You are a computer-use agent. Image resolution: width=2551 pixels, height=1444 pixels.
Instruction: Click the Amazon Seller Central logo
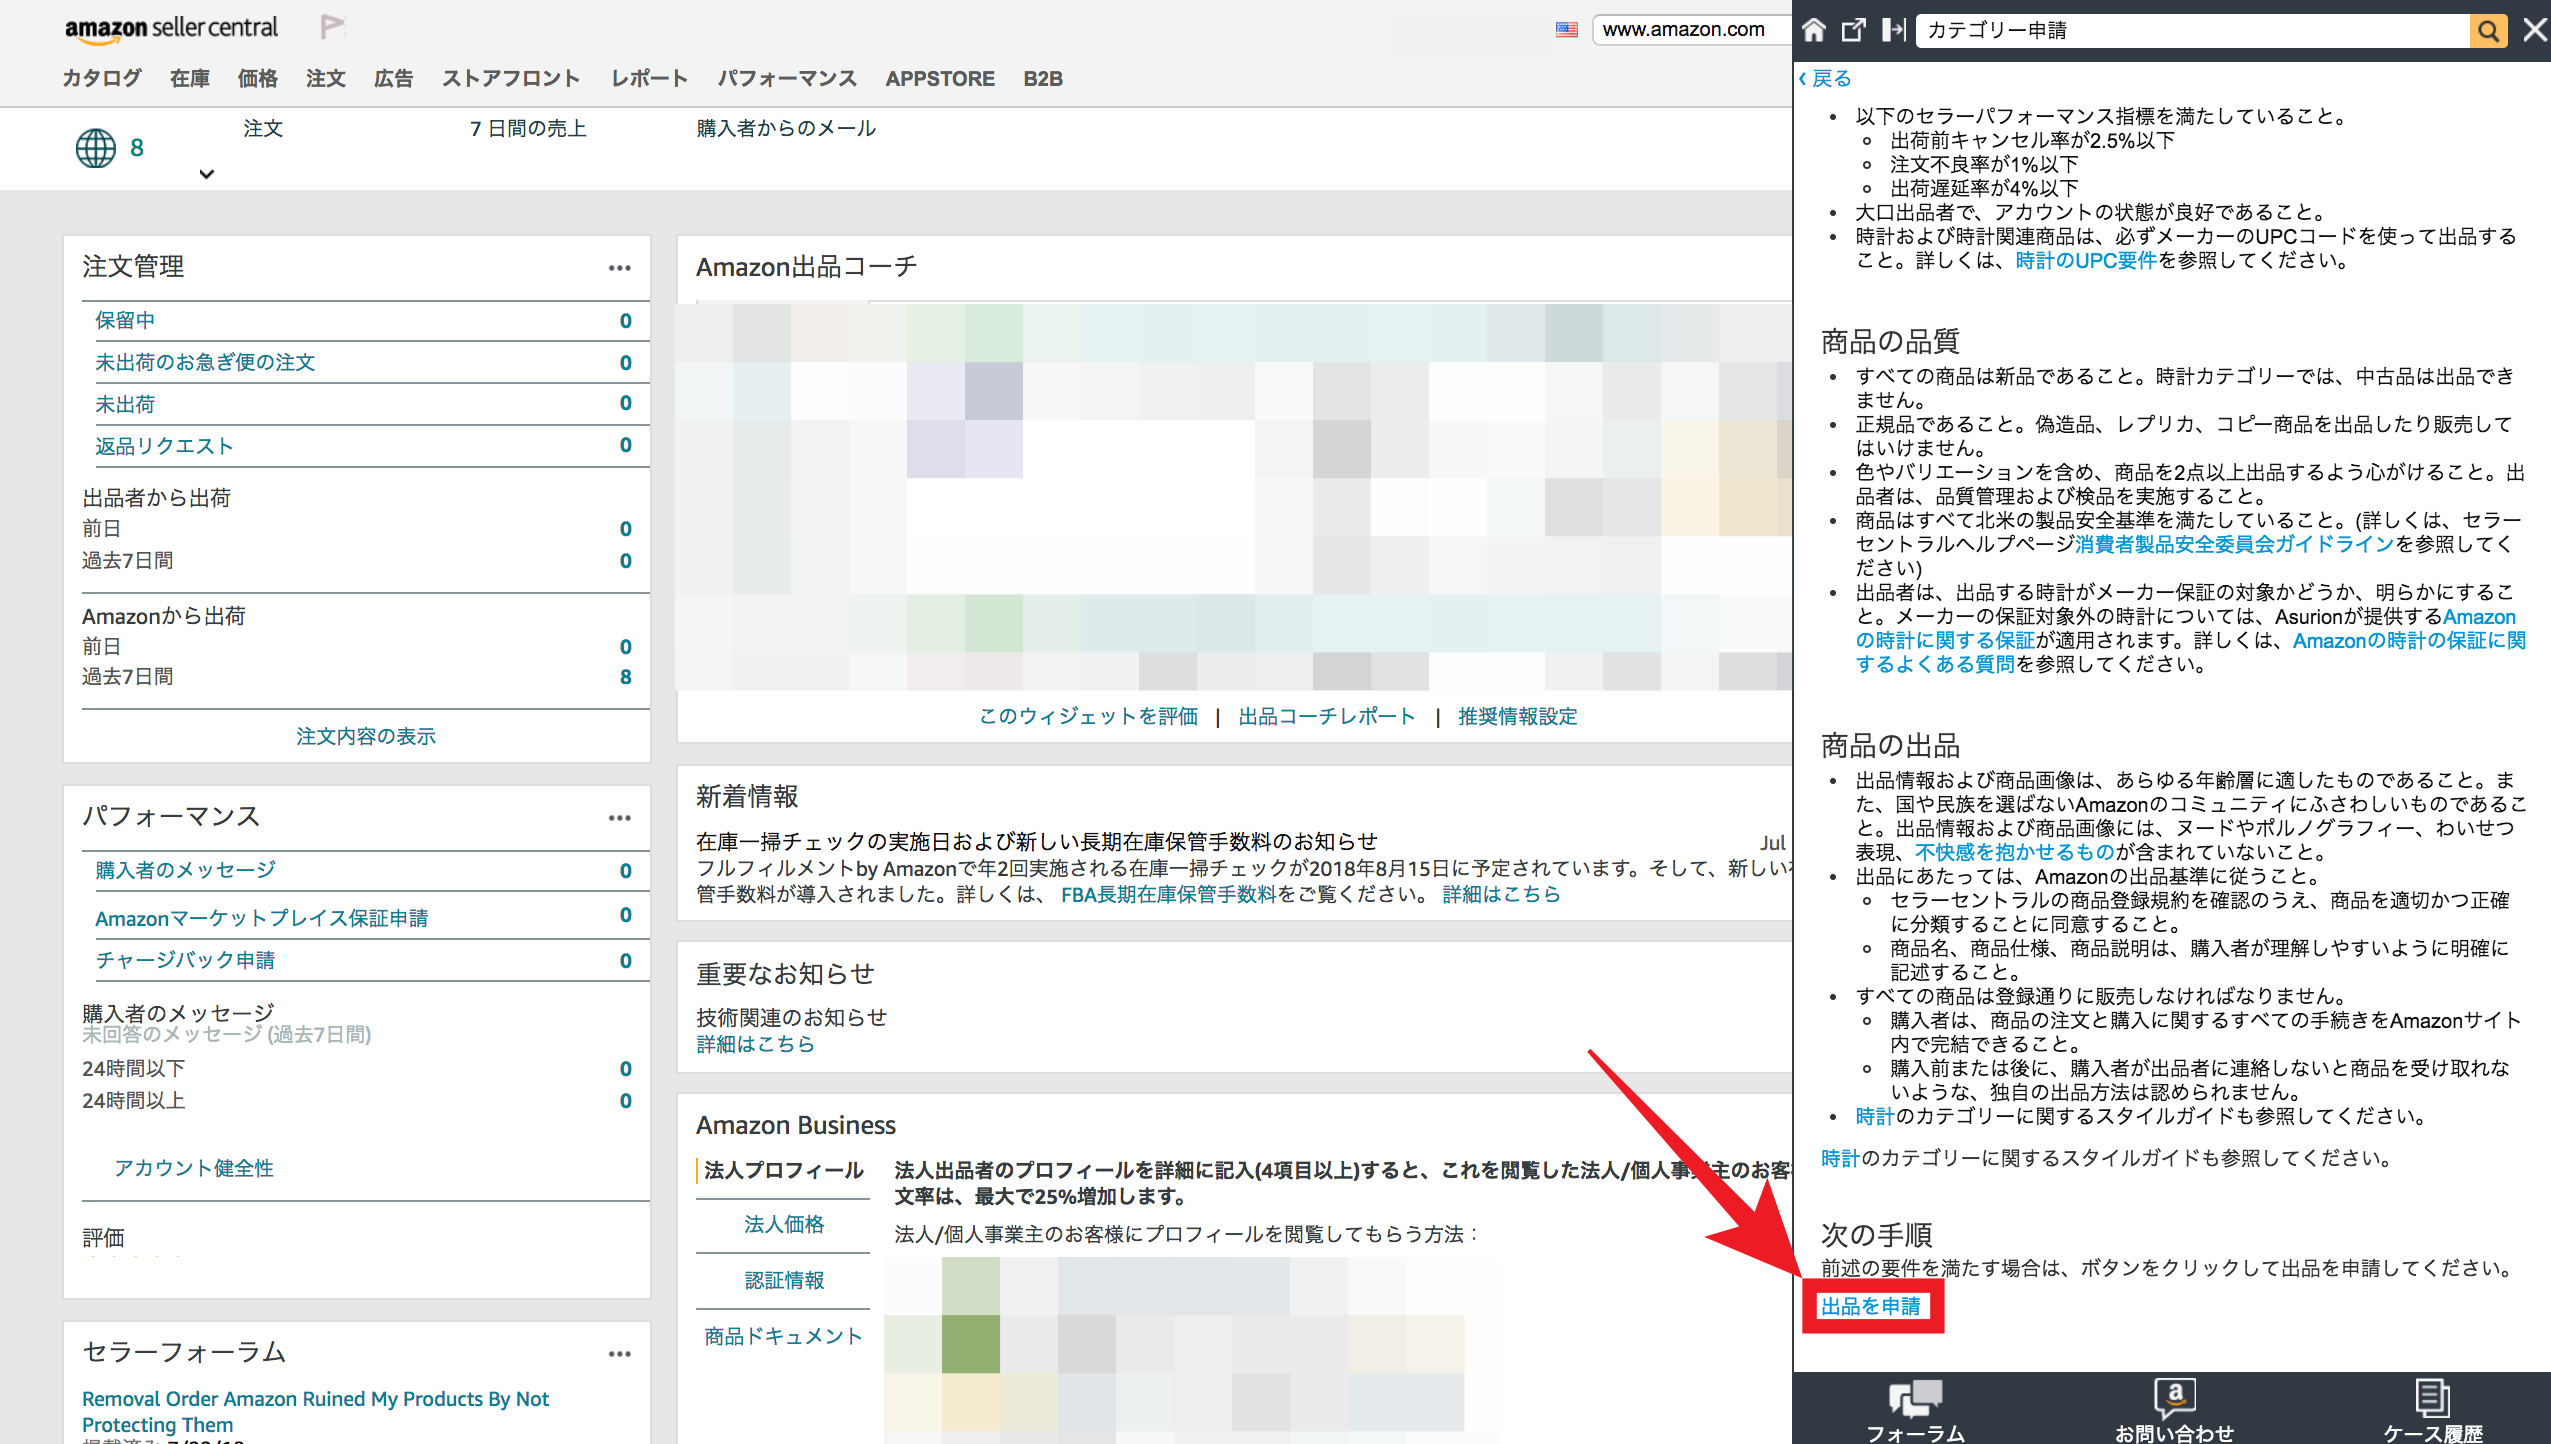click(171, 28)
